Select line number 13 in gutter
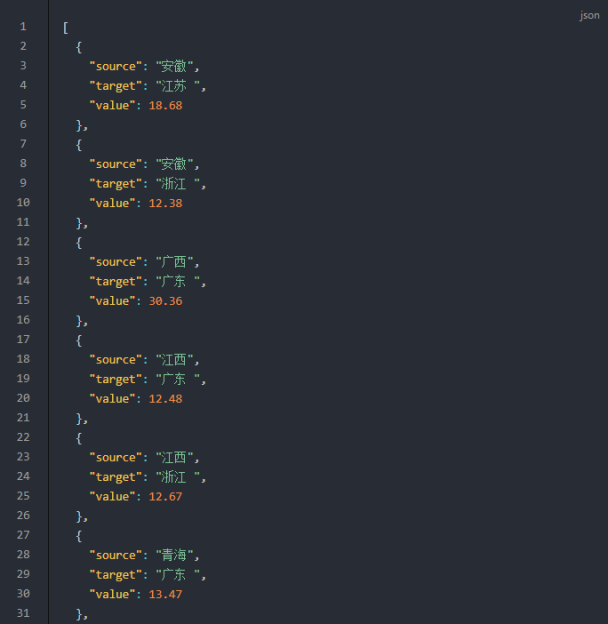 pos(23,261)
